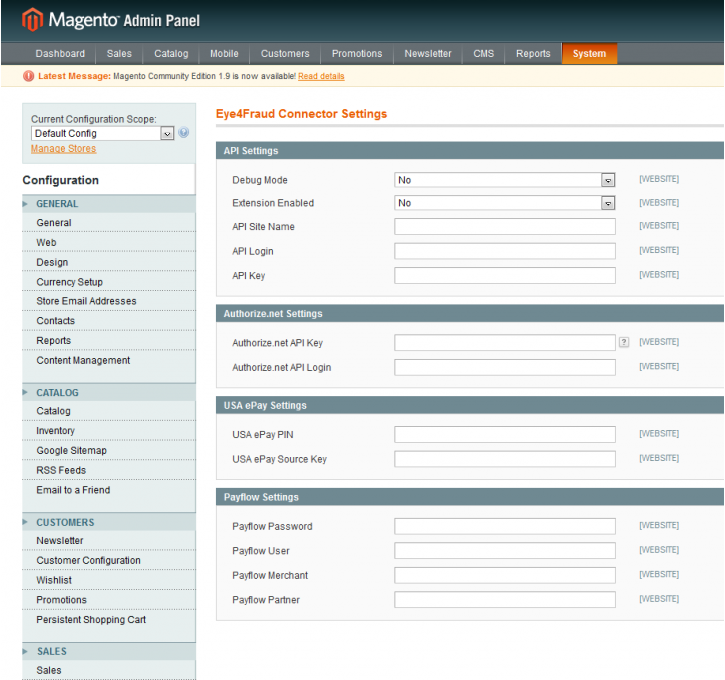Select Customer Configuration in the sidebar

(109, 560)
